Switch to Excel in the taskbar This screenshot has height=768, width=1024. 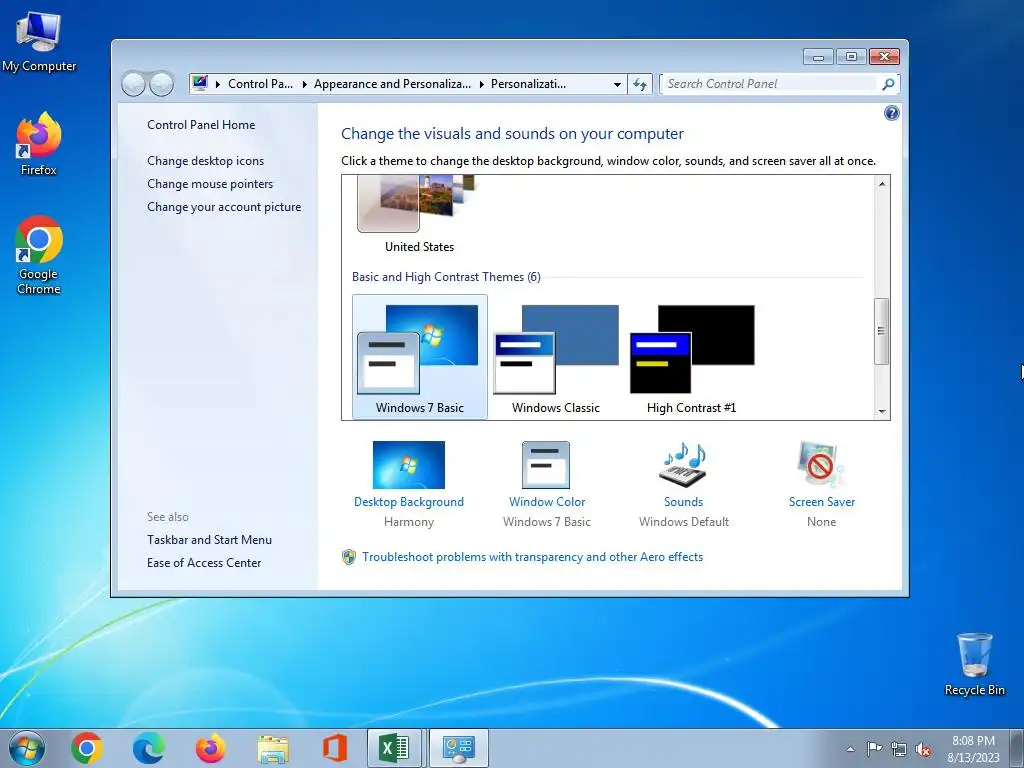394,748
